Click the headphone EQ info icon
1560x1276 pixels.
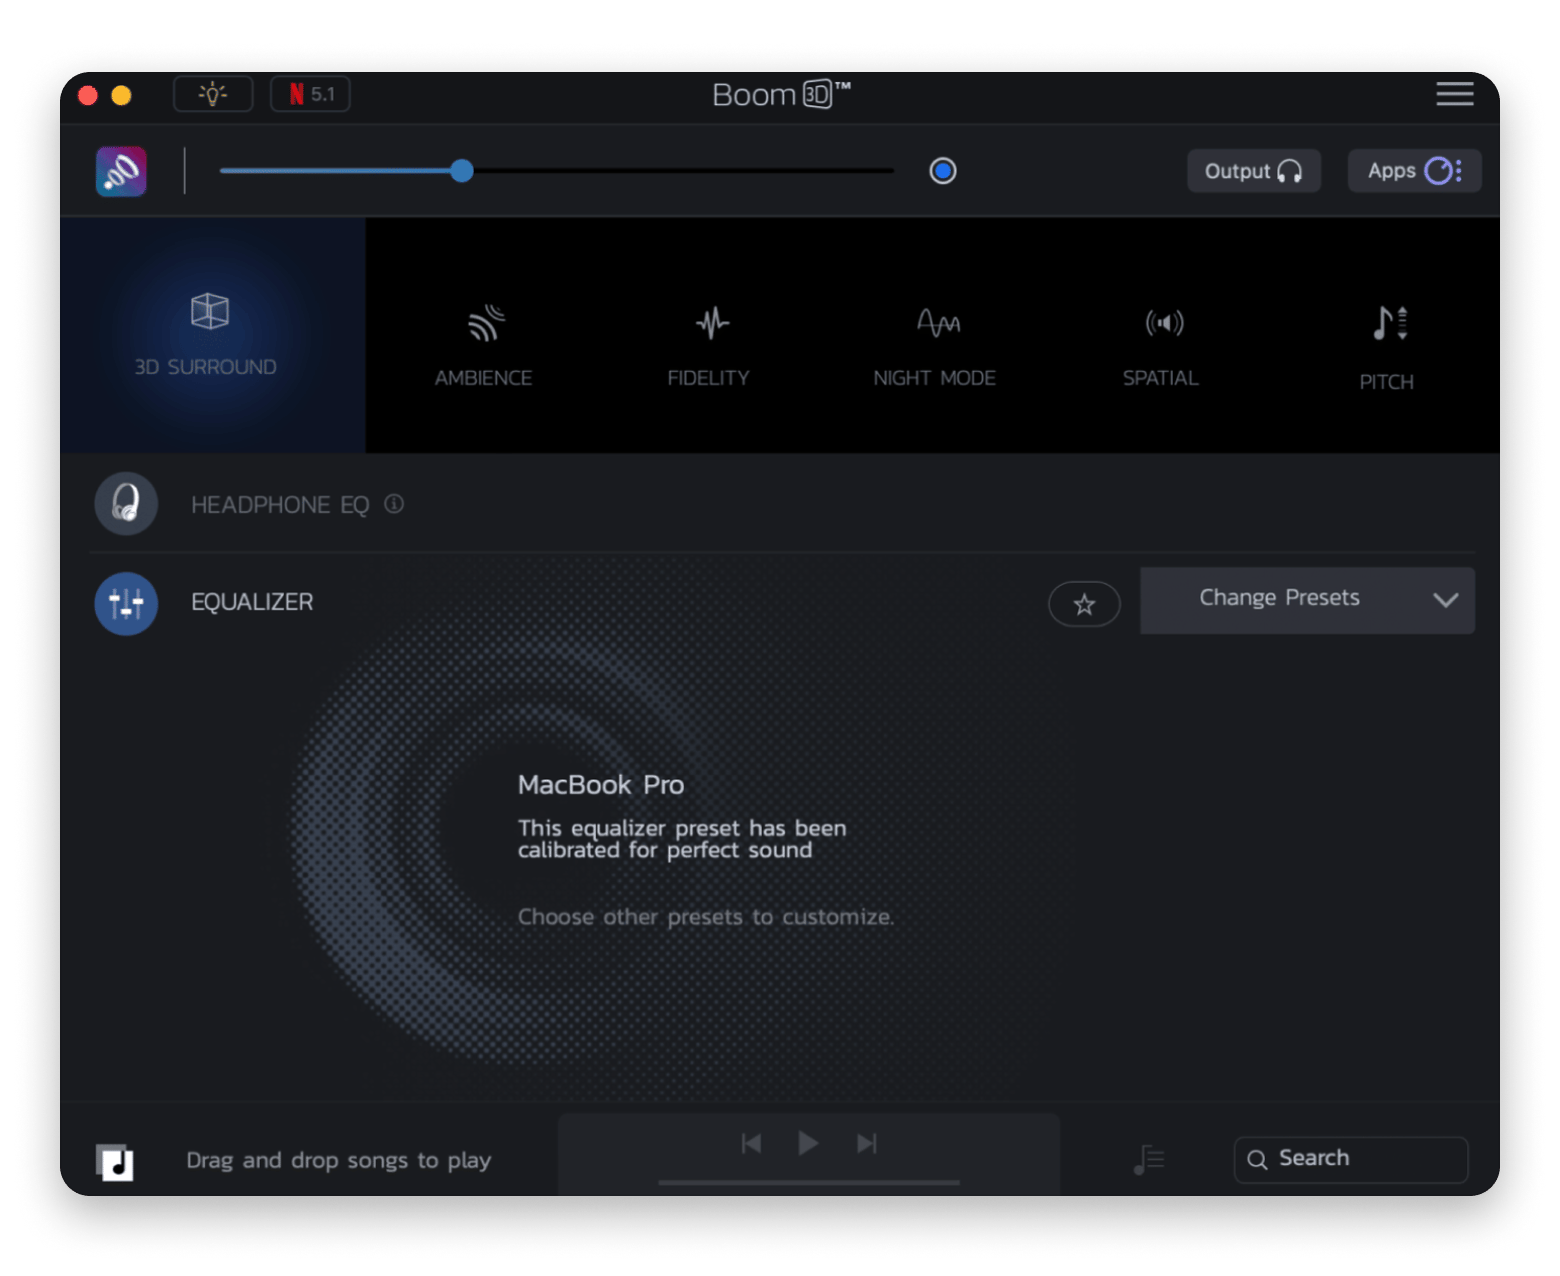pyautogui.click(x=394, y=504)
